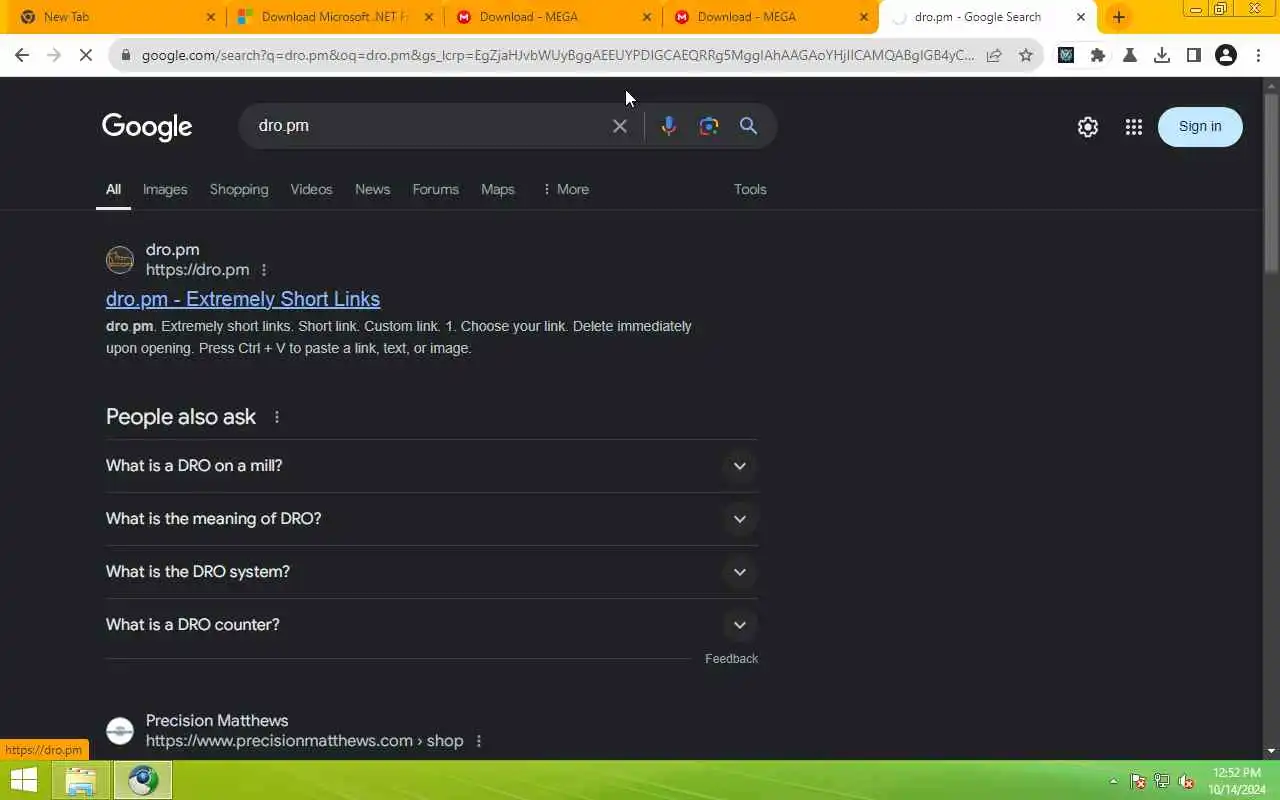Select the News search tab
The image size is (1280, 800).
click(372, 189)
